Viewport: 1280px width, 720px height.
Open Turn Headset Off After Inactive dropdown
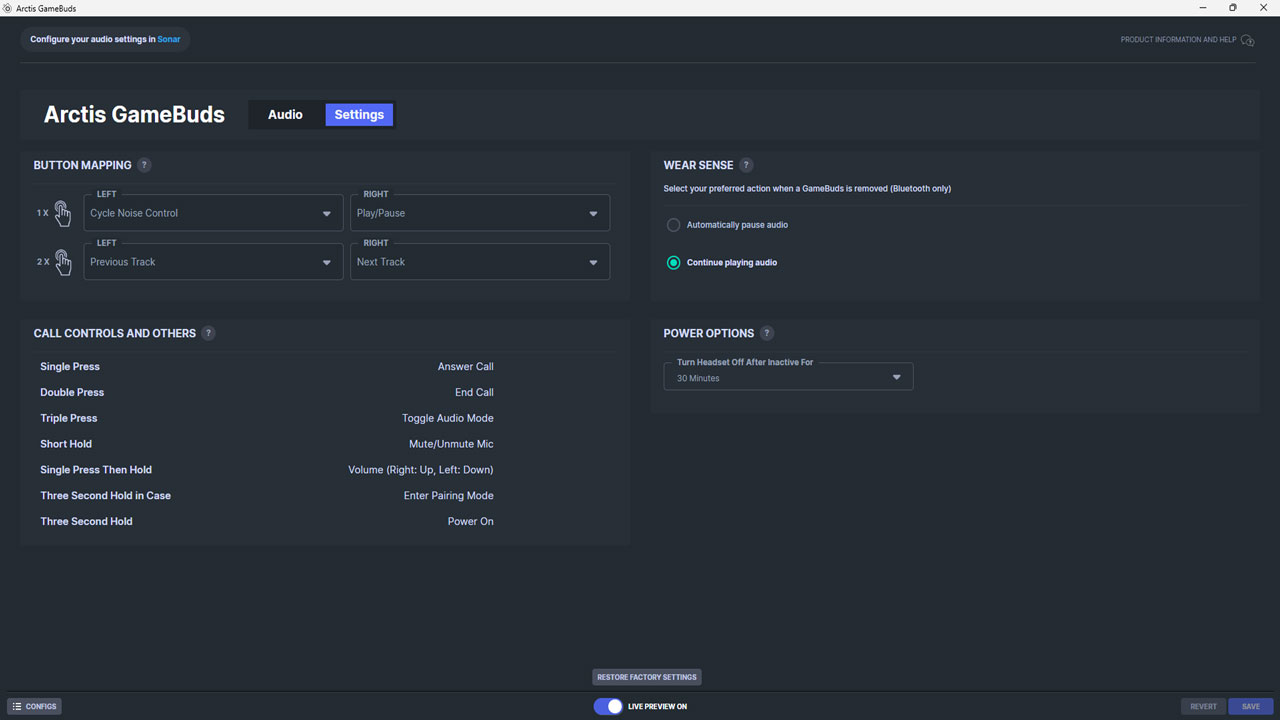pyautogui.click(x=788, y=377)
